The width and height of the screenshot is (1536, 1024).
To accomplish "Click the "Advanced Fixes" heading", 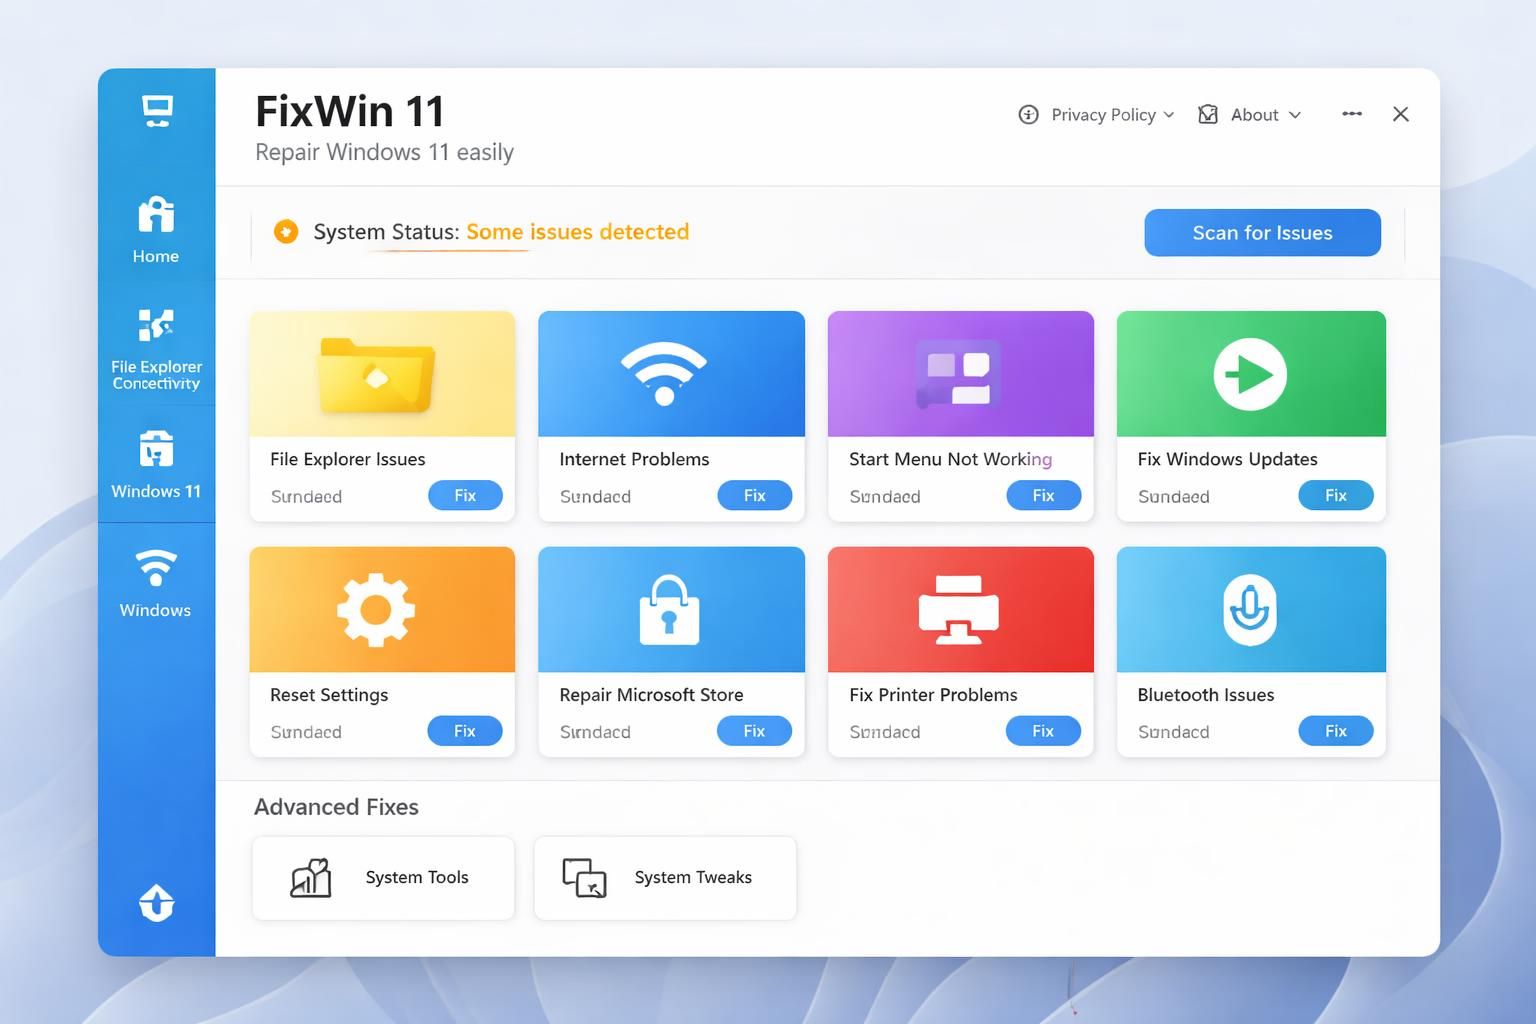I will pos(336,807).
